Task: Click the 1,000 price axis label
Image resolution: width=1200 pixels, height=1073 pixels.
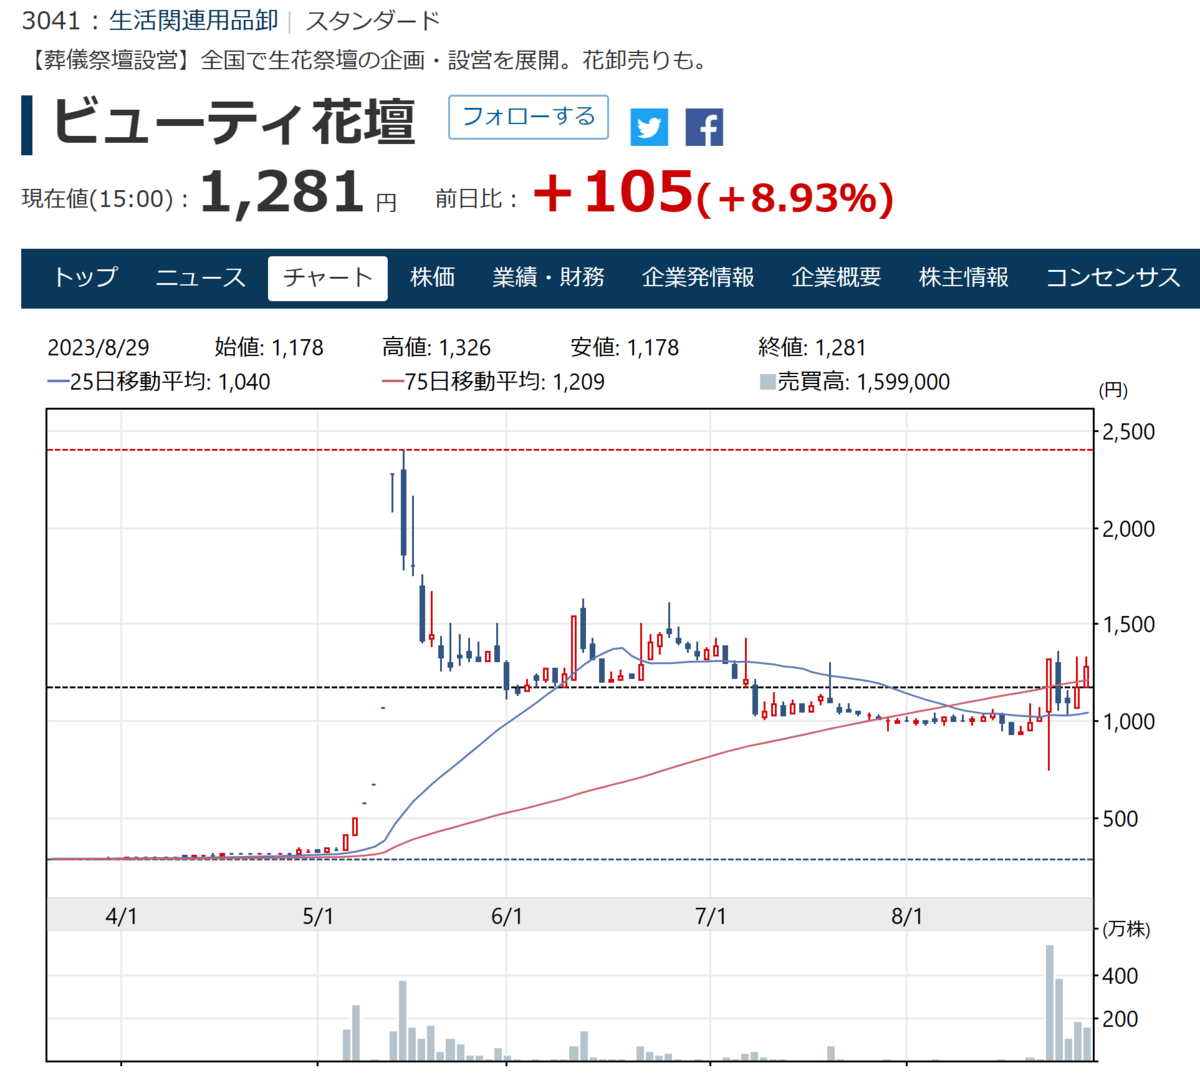Action: (1128, 721)
